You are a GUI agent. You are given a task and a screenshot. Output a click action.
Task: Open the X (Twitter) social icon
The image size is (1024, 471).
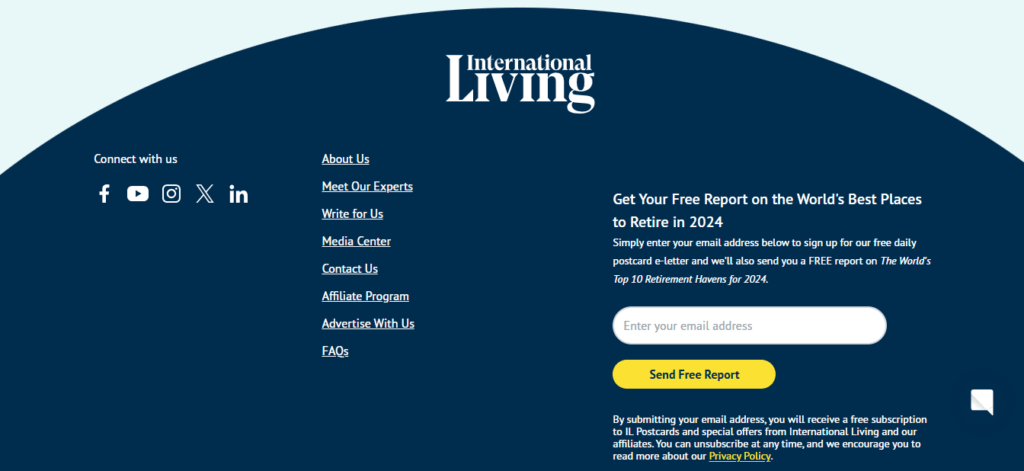205,194
